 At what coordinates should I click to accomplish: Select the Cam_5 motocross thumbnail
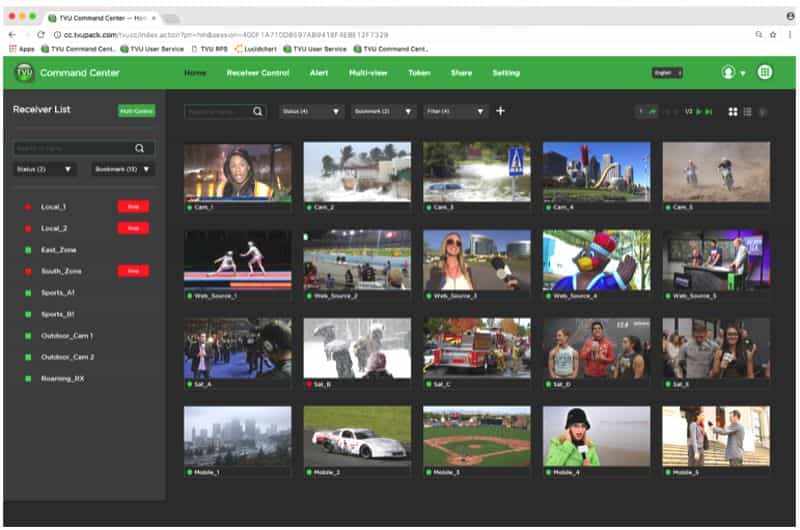pyautogui.click(x=716, y=172)
